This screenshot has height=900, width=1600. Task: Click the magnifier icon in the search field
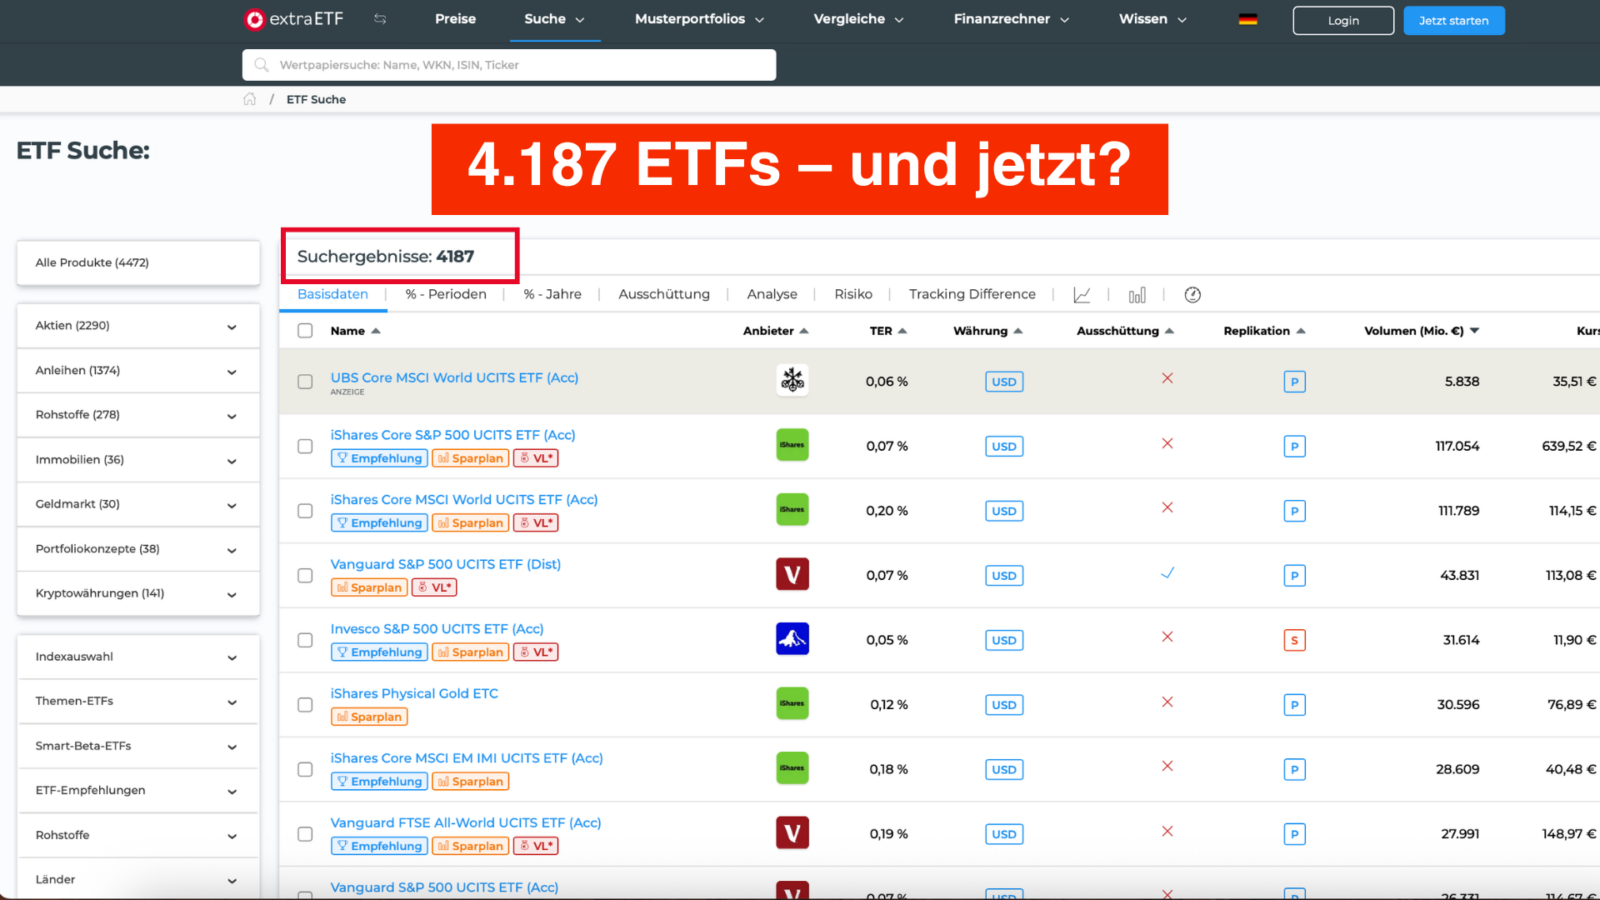pyautogui.click(x=261, y=65)
